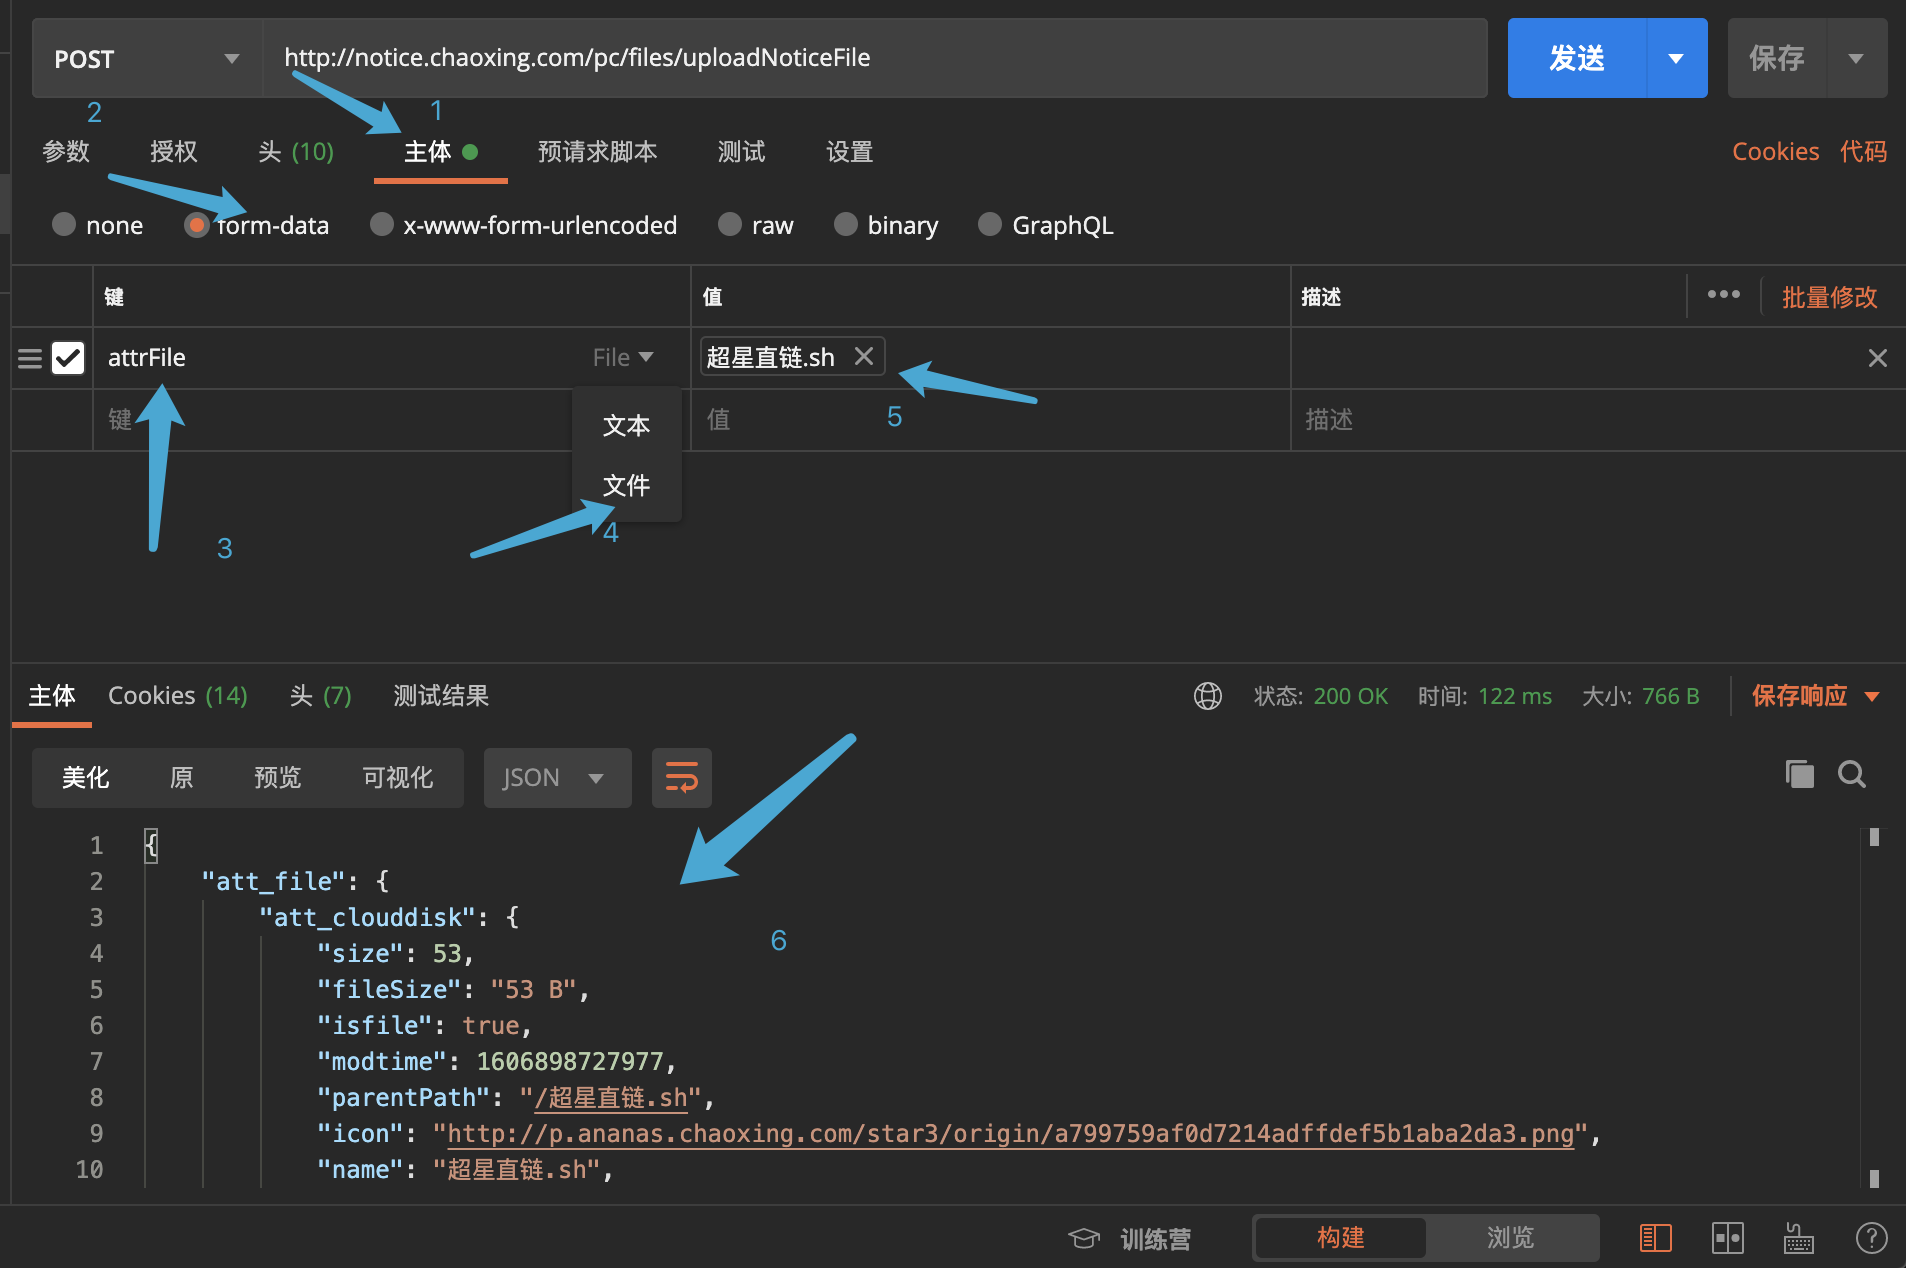1906x1268 pixels.
Task: Remove the 超星直链.sh file attachment
Action: (x=864, y=356)
